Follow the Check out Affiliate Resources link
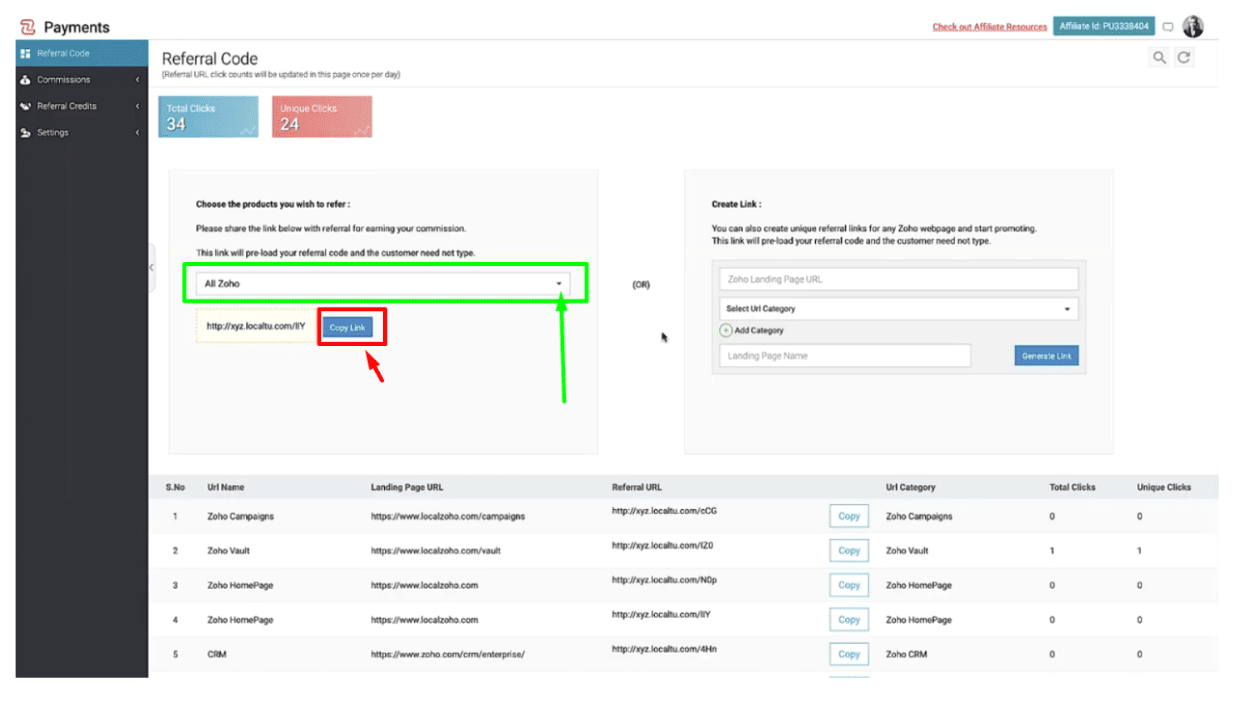Image resolution: width=1244 pixels, height=705 pixels. pyautogui.click(x=990, y=27)
